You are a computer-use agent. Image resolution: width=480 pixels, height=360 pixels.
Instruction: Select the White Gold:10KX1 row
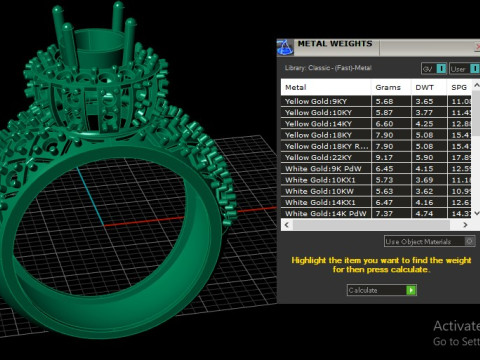tap(376, 180)
